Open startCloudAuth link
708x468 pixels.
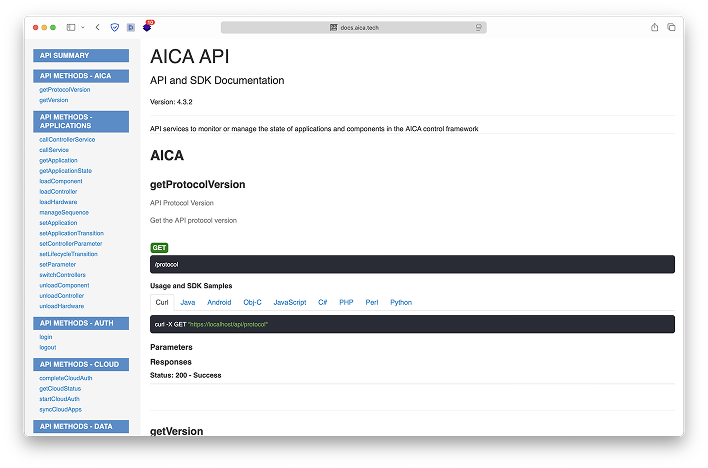click(x=60, y=399)
